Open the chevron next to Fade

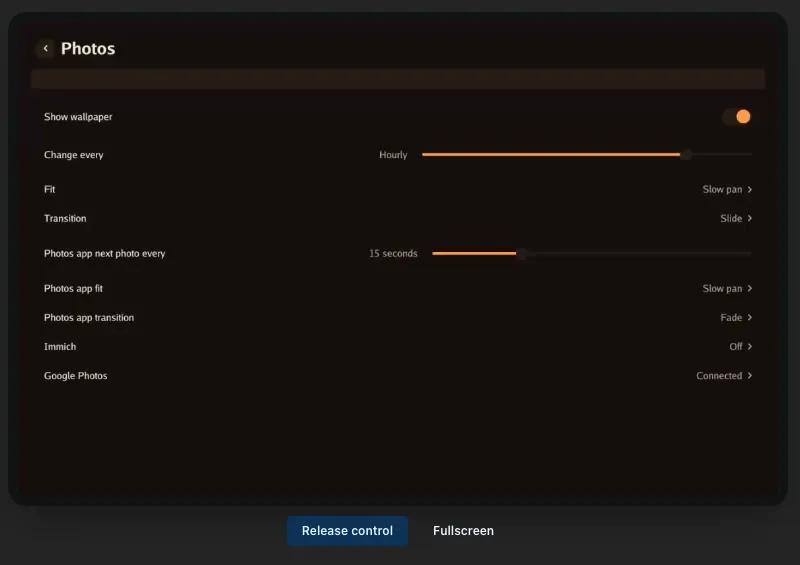[x=749, y=317]
